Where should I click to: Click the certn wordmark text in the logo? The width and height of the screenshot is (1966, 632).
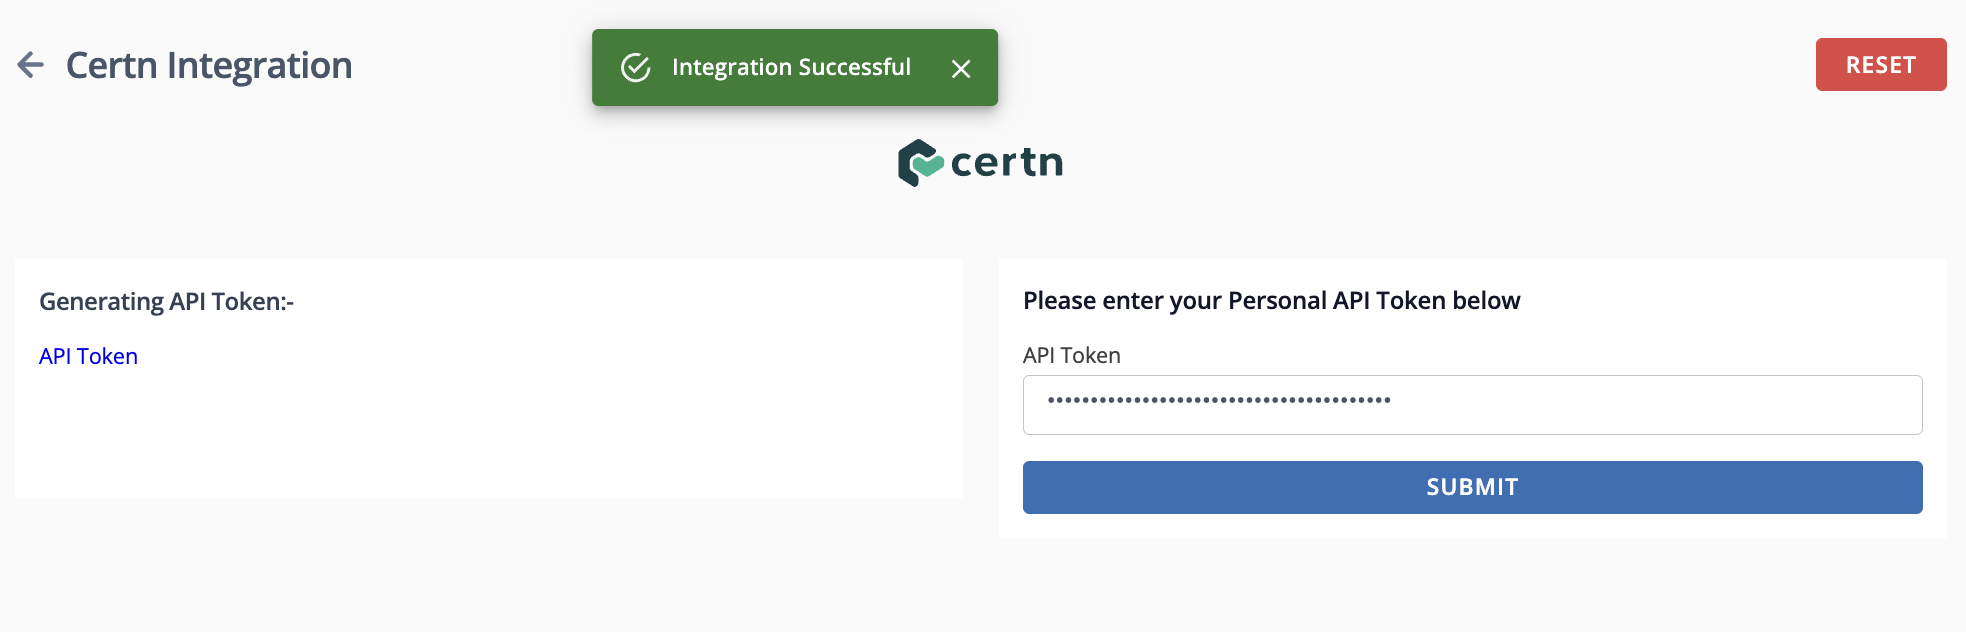point(1007,162)
